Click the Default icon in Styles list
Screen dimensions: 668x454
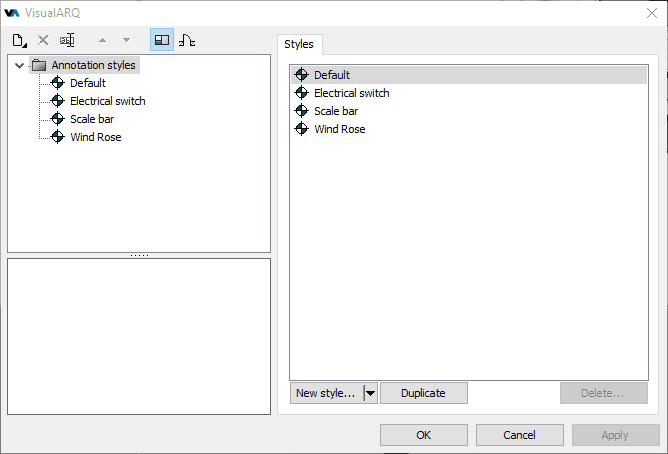302,75
